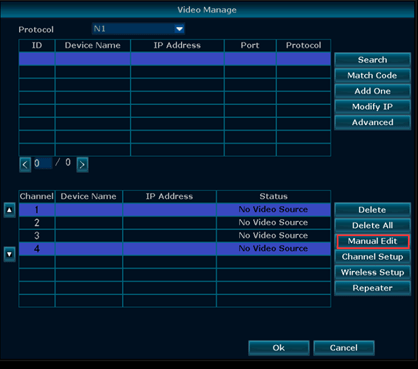Screen dimensions: 418x369
Task: Go to next page of device list
Action: click(82, 164)
